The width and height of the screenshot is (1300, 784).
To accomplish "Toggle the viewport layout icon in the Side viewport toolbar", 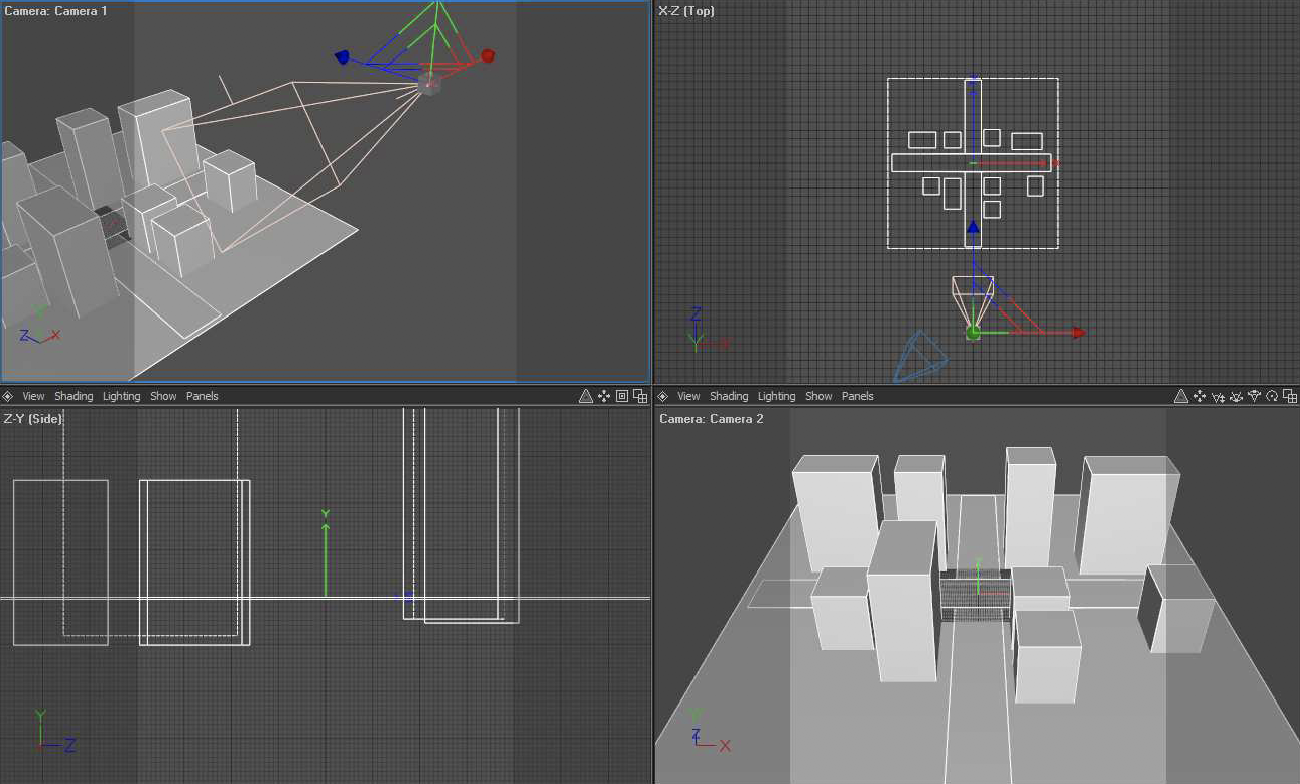I will point(640,396).
